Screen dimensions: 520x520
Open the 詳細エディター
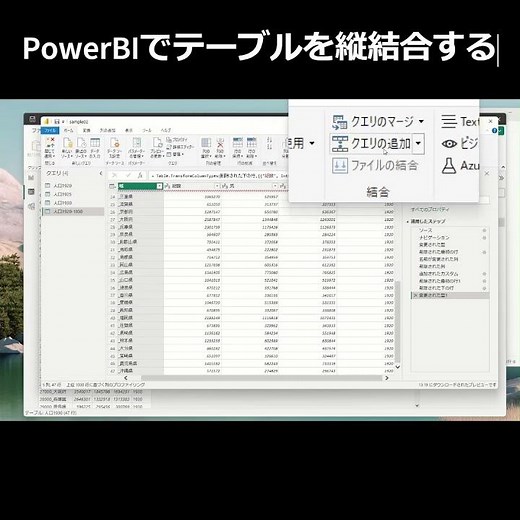coord(180,147)
